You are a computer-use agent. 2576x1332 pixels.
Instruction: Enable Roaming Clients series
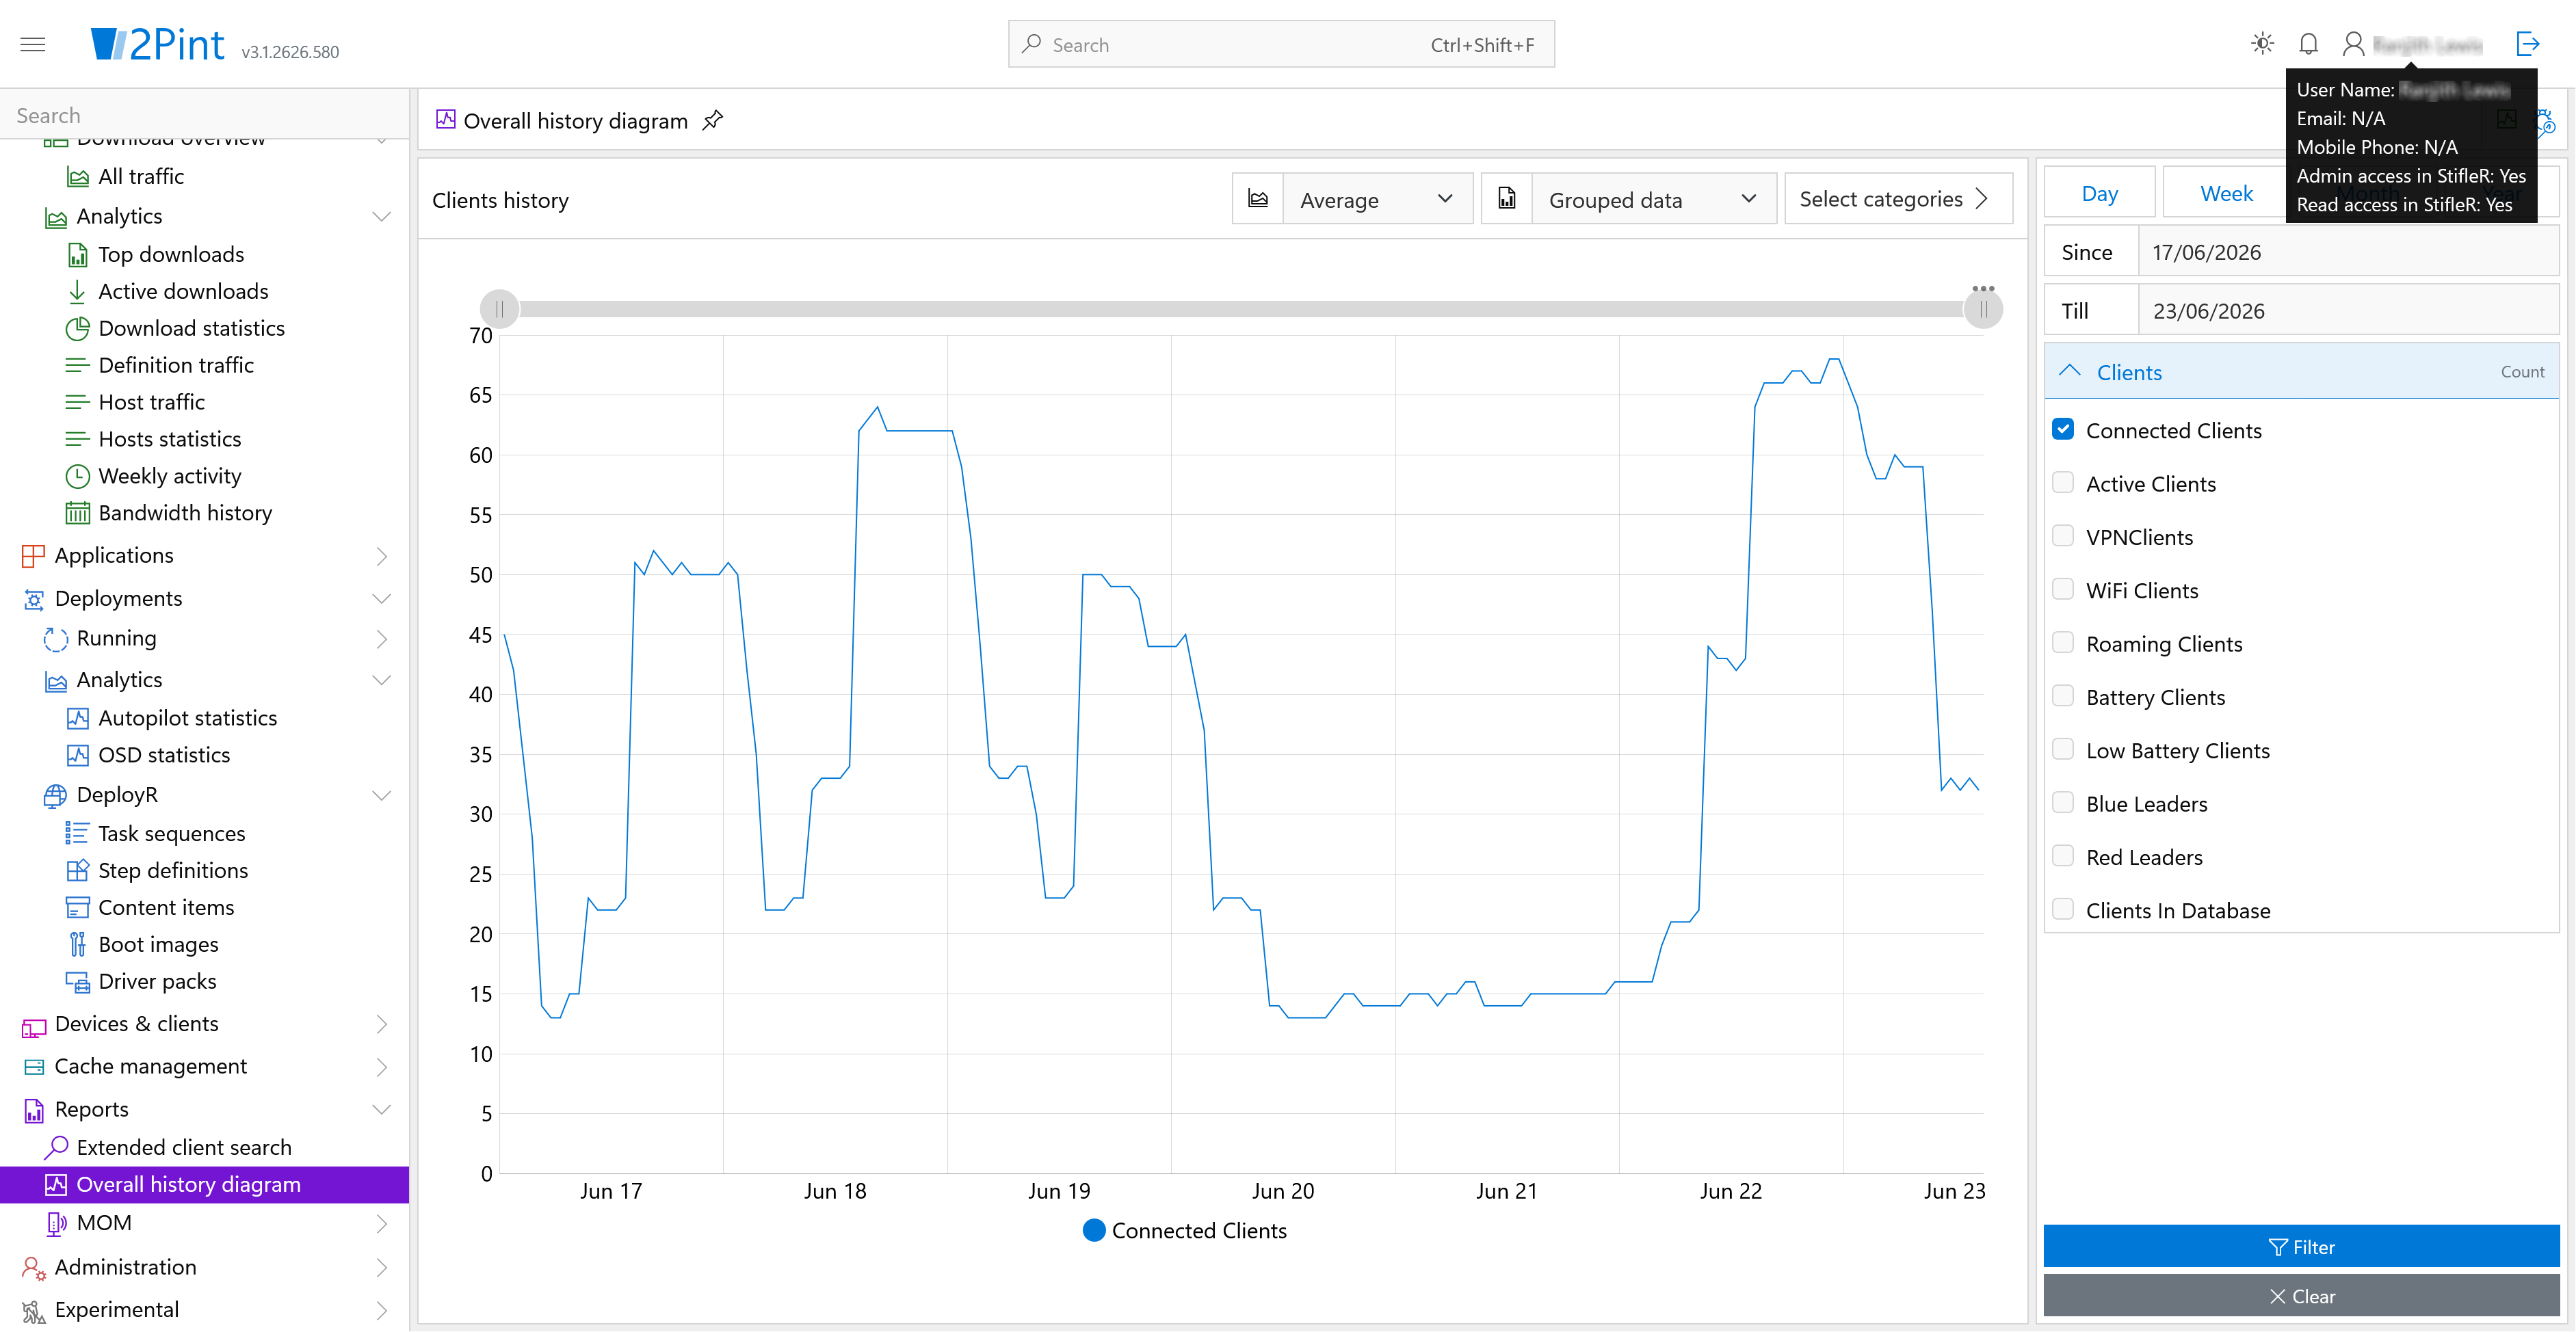point(2062,643)
